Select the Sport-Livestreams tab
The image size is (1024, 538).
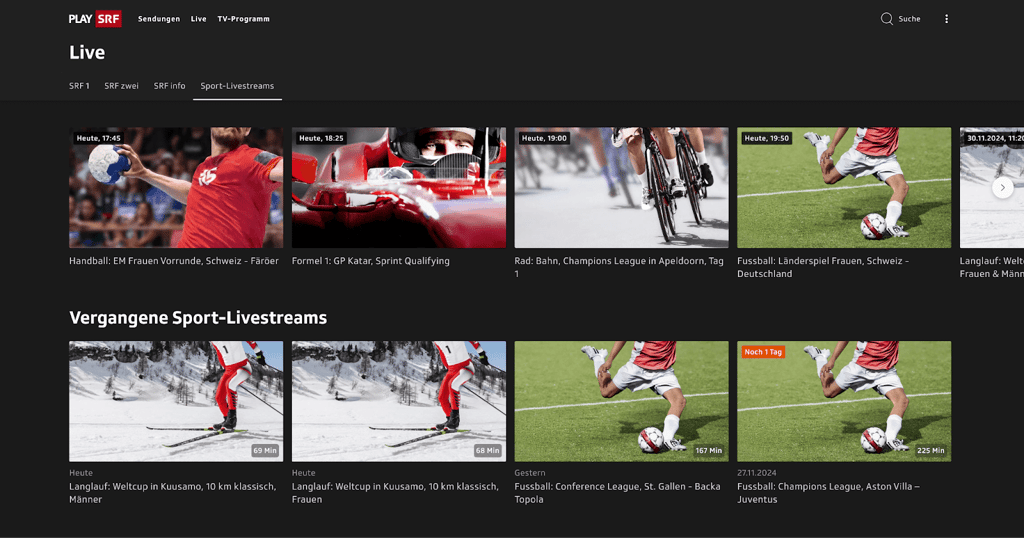coord(237,86)
